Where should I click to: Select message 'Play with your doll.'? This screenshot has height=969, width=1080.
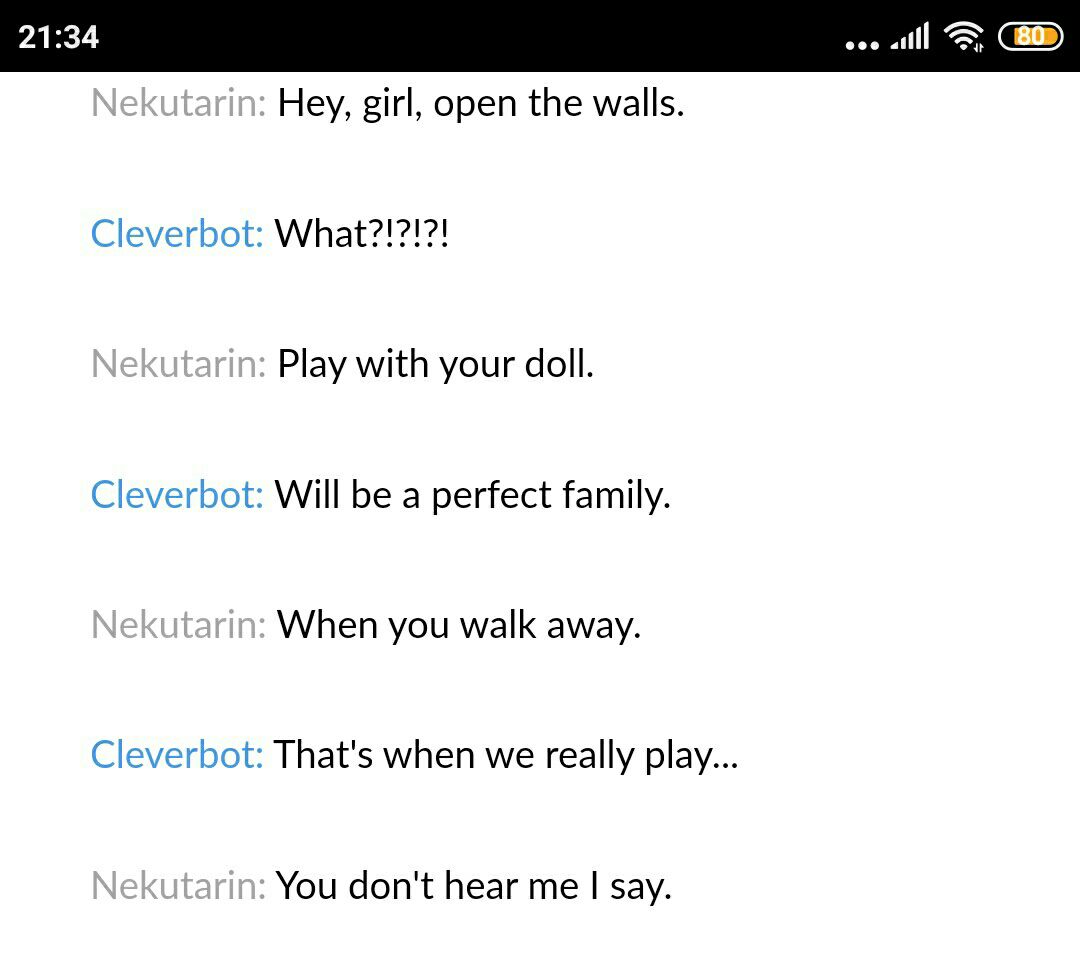[435, 365]
